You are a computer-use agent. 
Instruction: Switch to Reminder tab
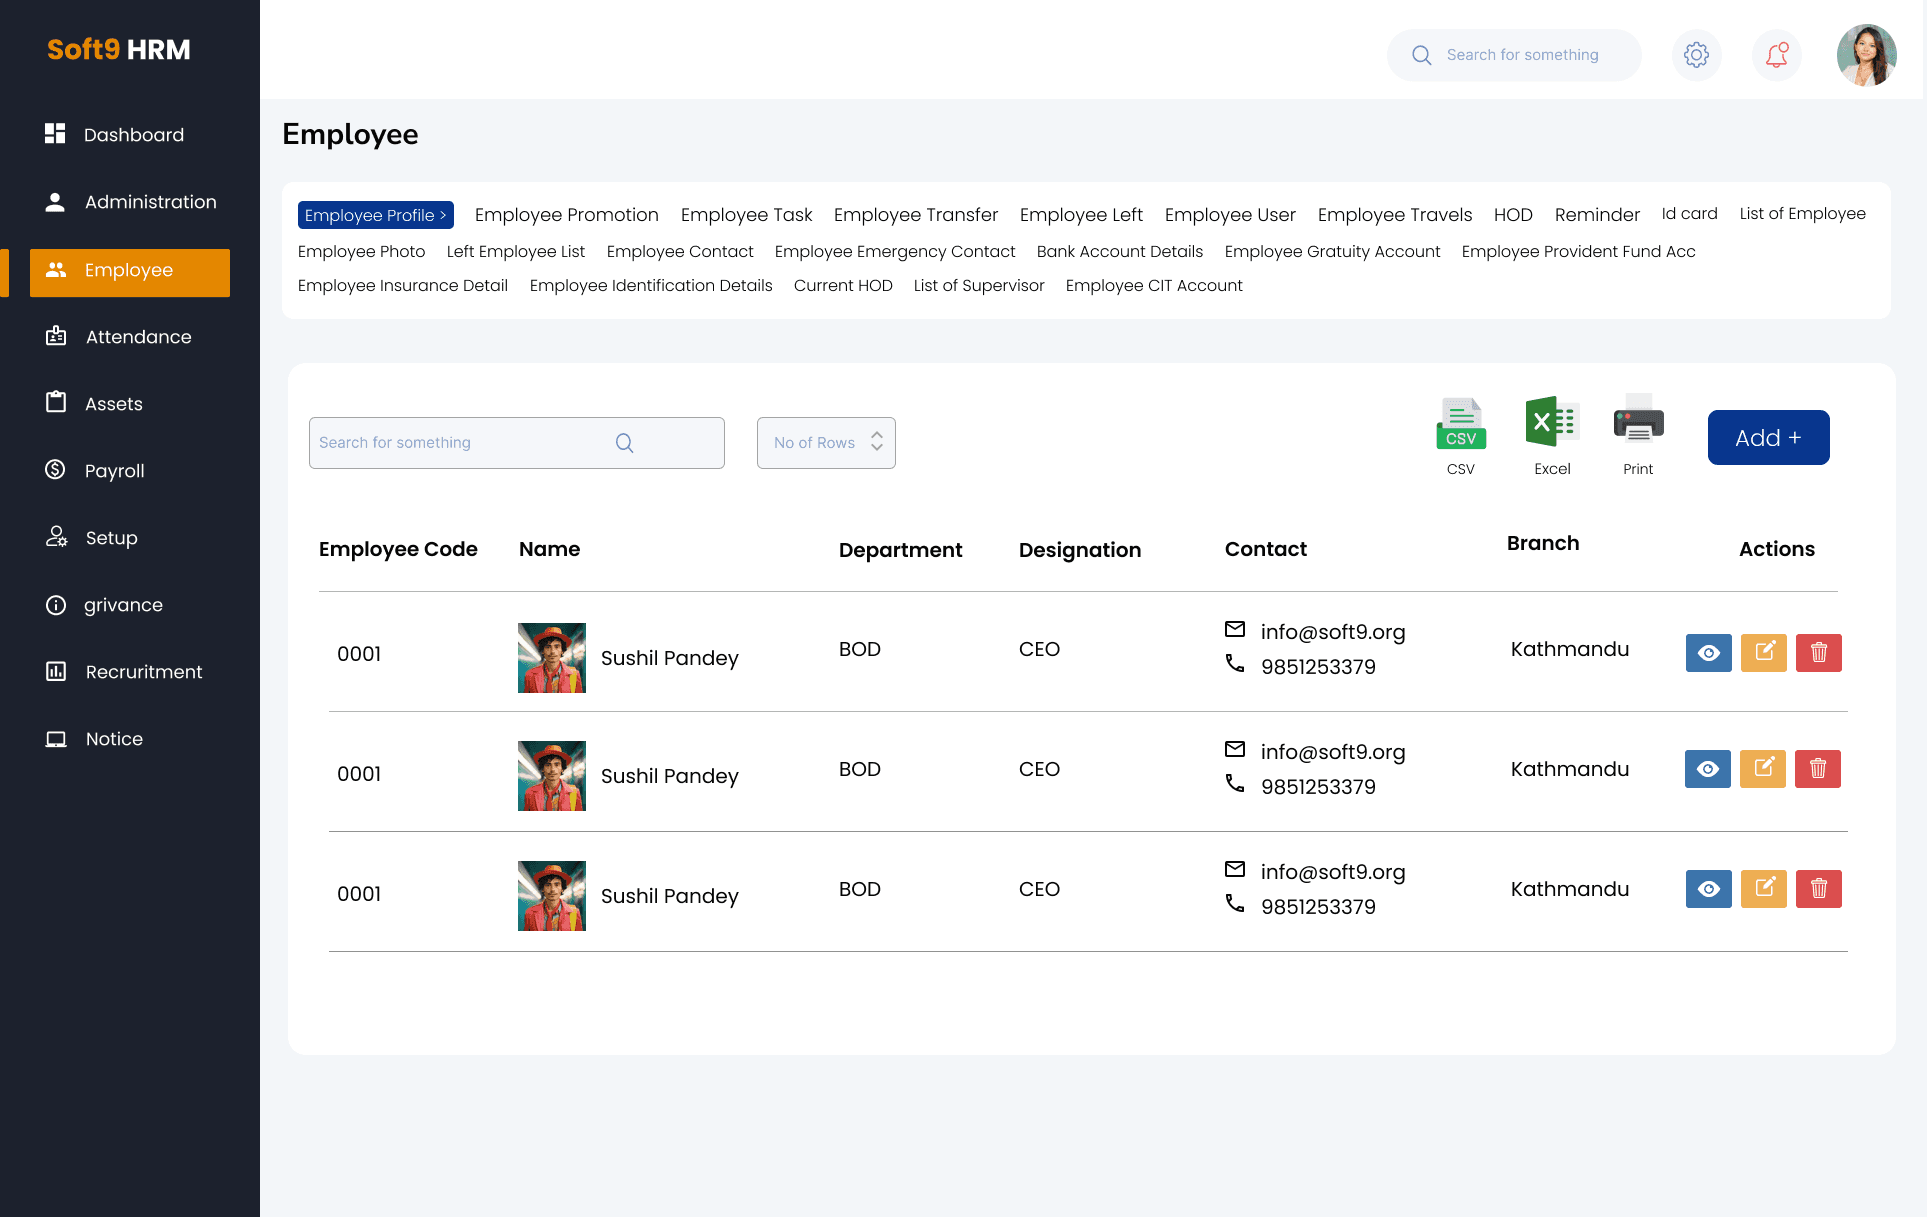[1597, 215]
